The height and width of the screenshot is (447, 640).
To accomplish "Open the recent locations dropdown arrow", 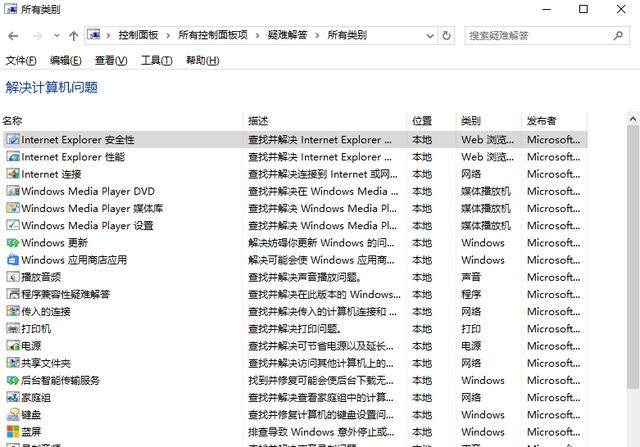I will click(57, 36).
